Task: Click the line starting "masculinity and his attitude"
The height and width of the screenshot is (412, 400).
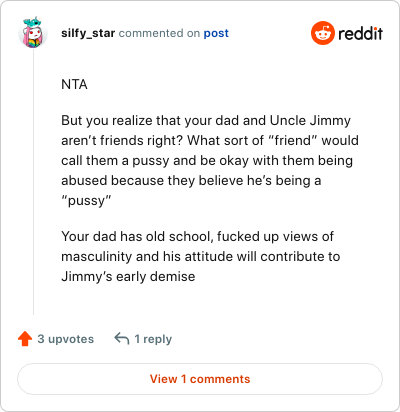Action: click(x=201, y=256)
